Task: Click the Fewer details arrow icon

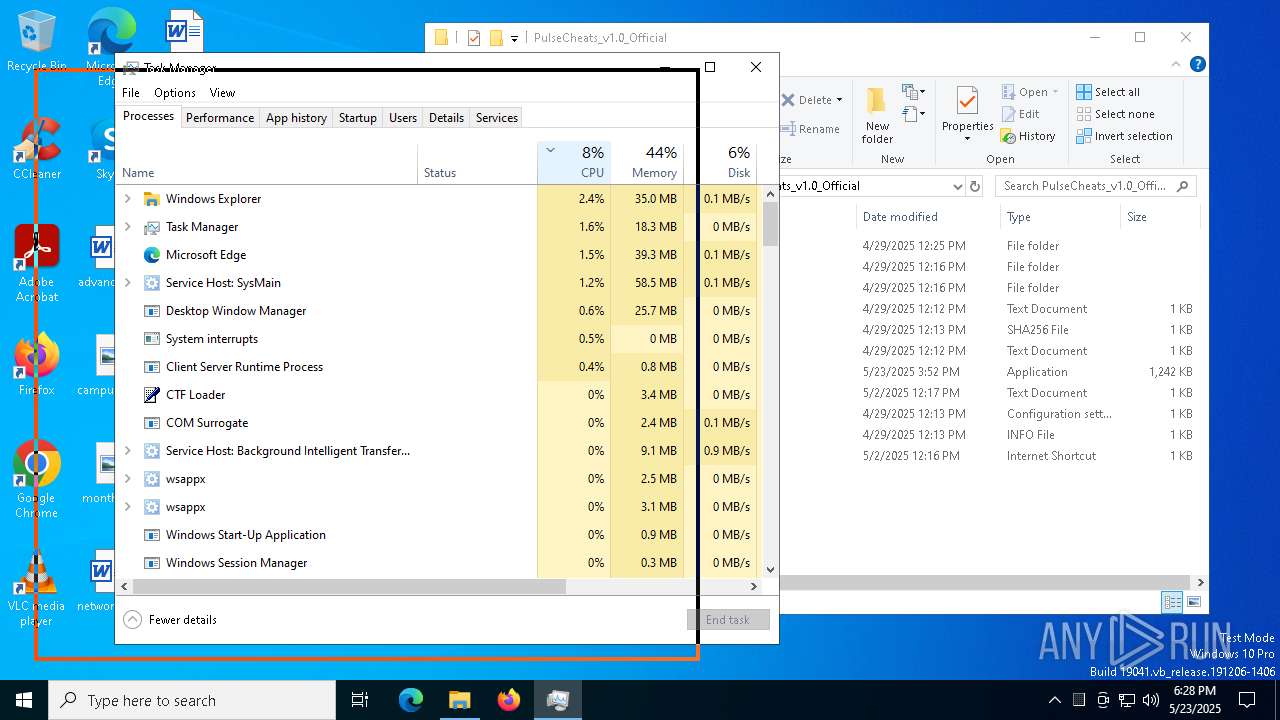Action: (132, 620)
